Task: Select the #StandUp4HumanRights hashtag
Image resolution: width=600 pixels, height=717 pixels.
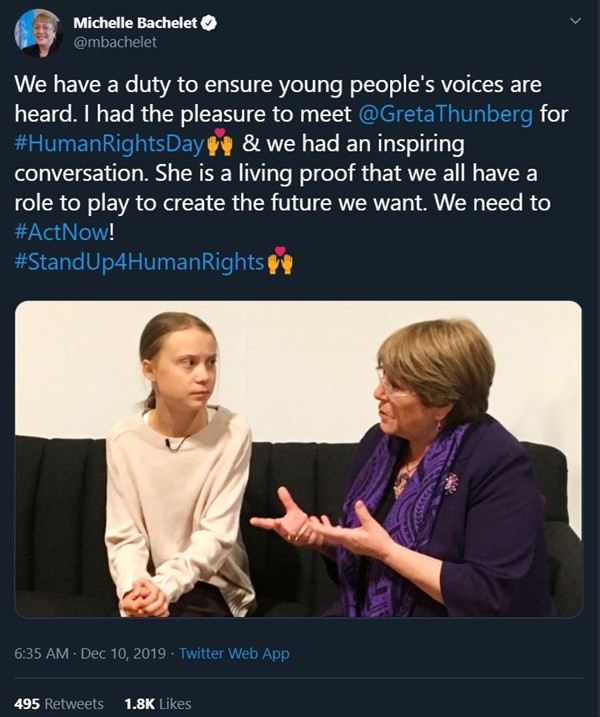Action: pyautogui.click(x=139, y=263)
